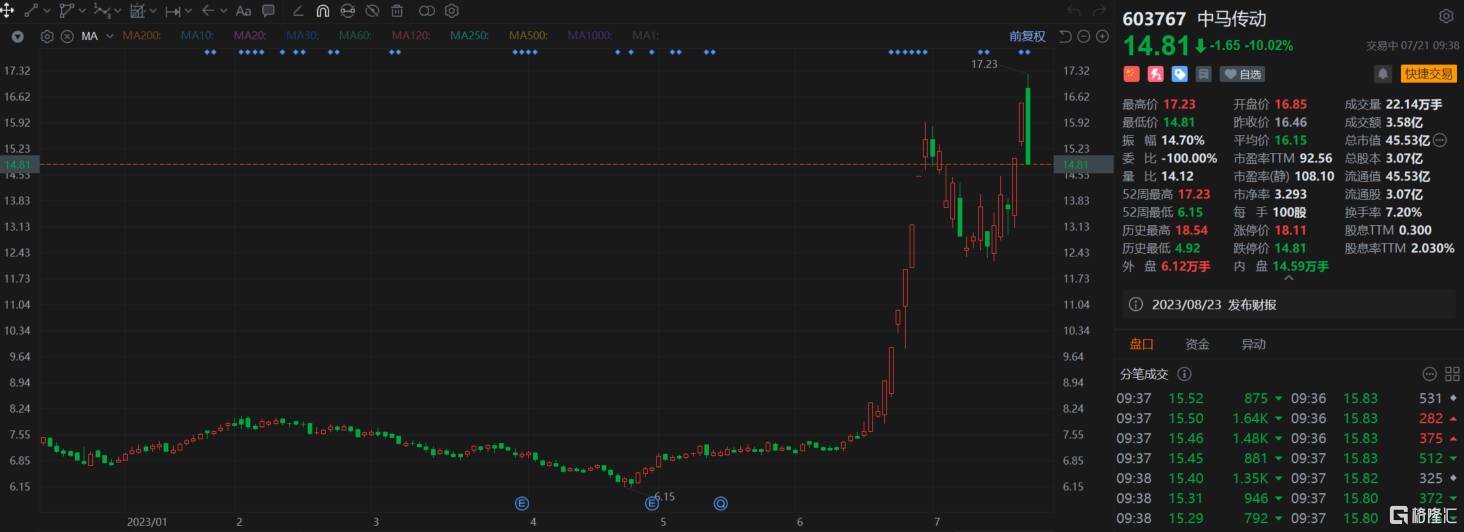Open the 2023/08/23 发布财报 notice

(x=1289, y=305)
